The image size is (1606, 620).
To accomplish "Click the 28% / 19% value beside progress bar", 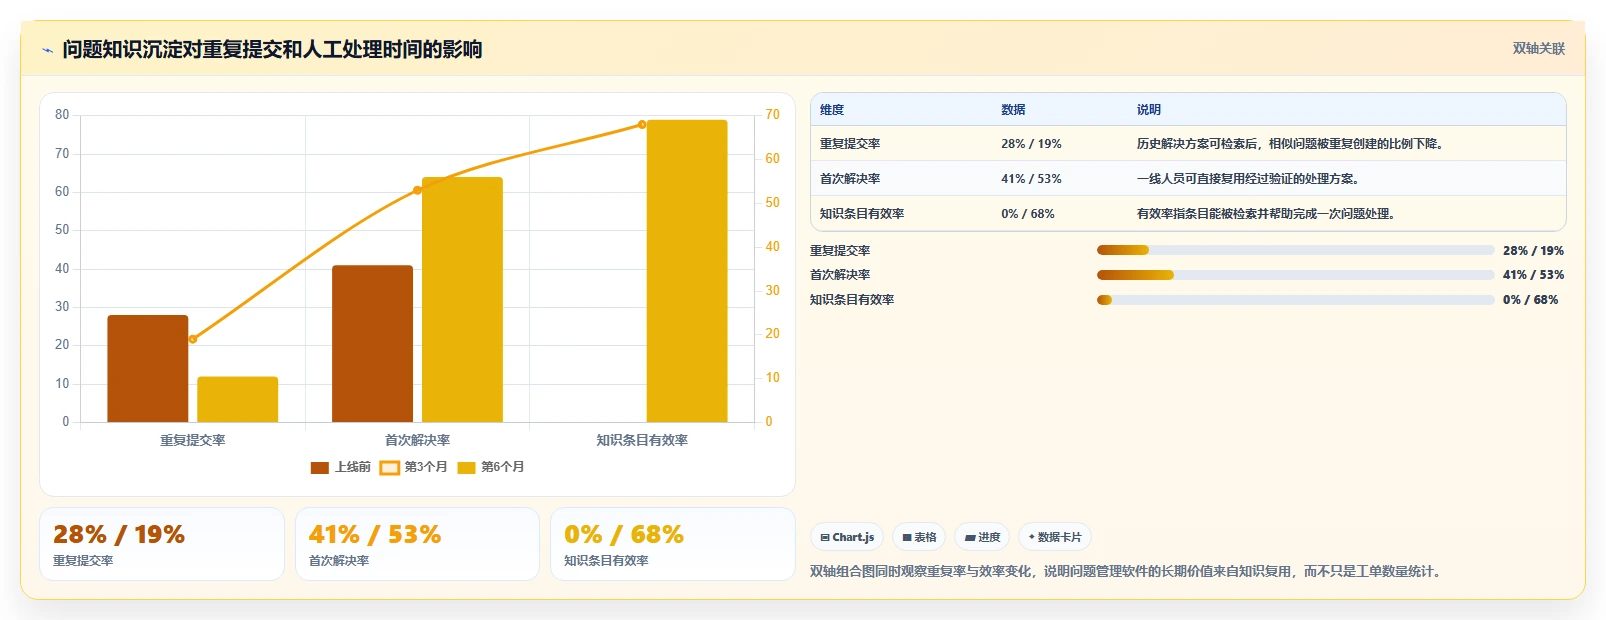I will tap(1533, 251).
